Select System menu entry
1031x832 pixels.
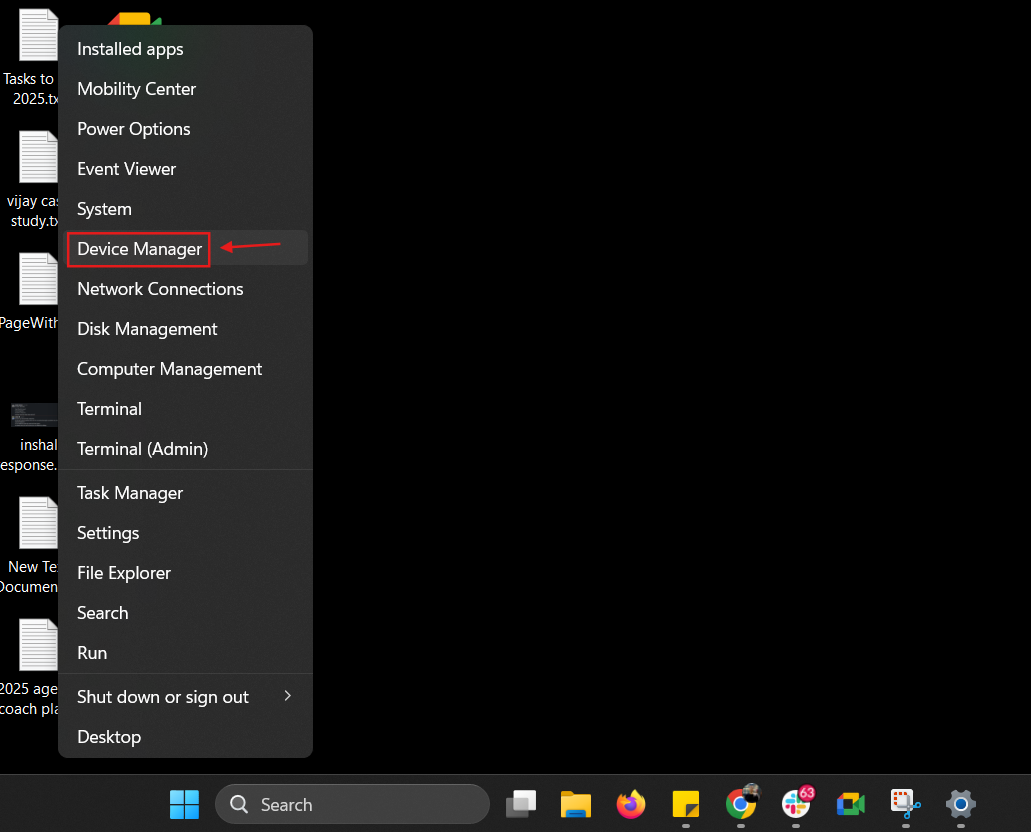point(185,209)
